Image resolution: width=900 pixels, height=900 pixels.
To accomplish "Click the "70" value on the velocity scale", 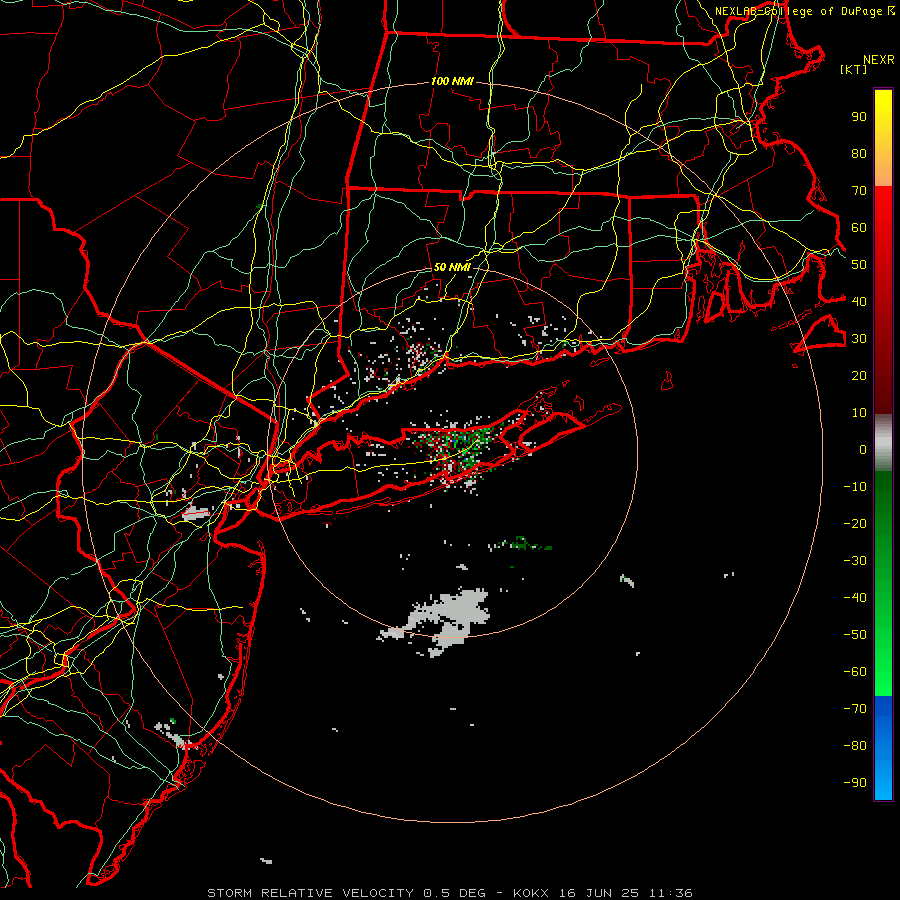I will coord(859,191).
